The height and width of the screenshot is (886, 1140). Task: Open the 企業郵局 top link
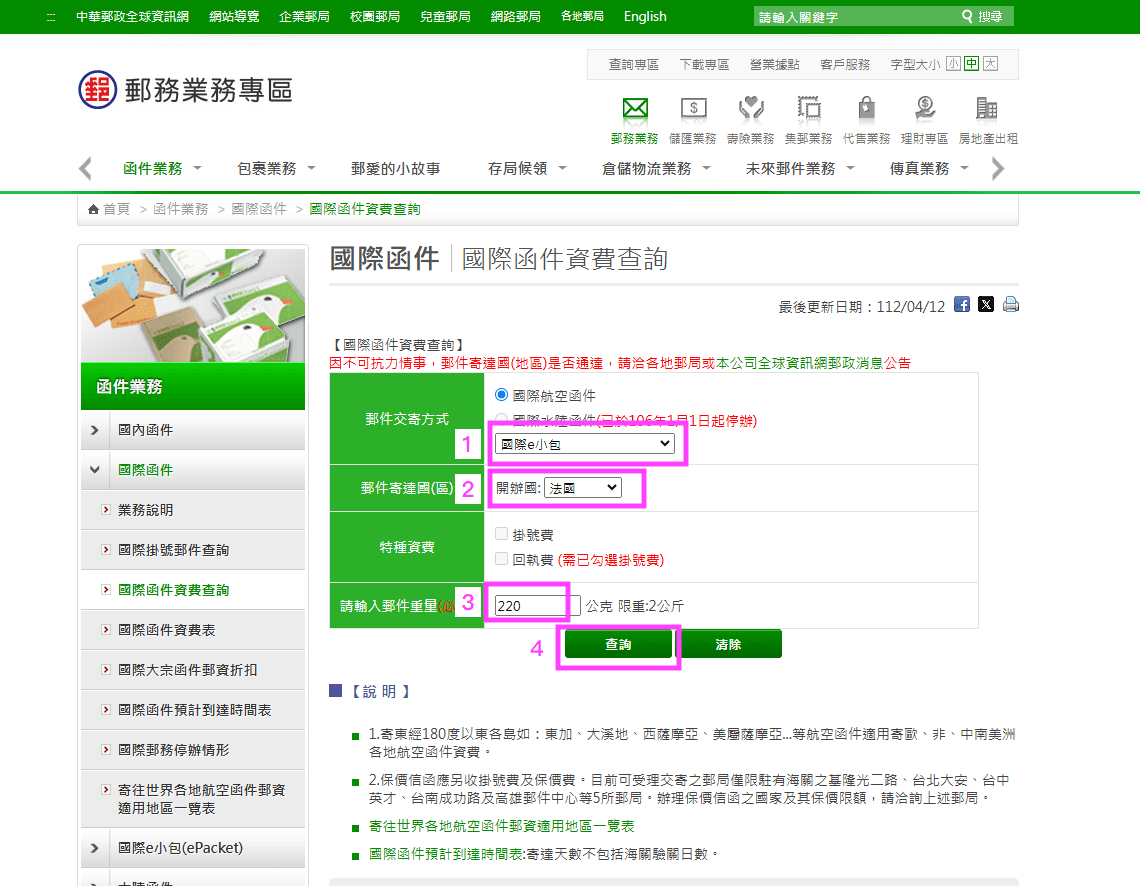304,16
